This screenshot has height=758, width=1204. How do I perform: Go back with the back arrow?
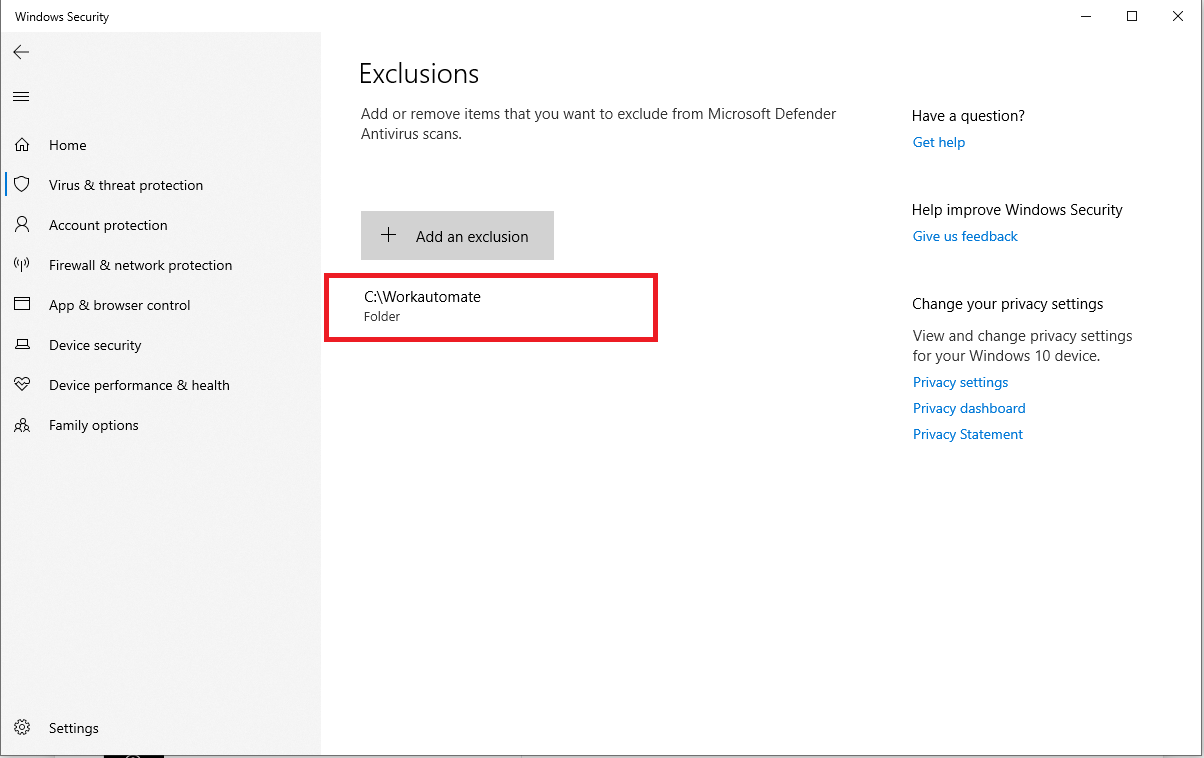click(x=21, y=52)
